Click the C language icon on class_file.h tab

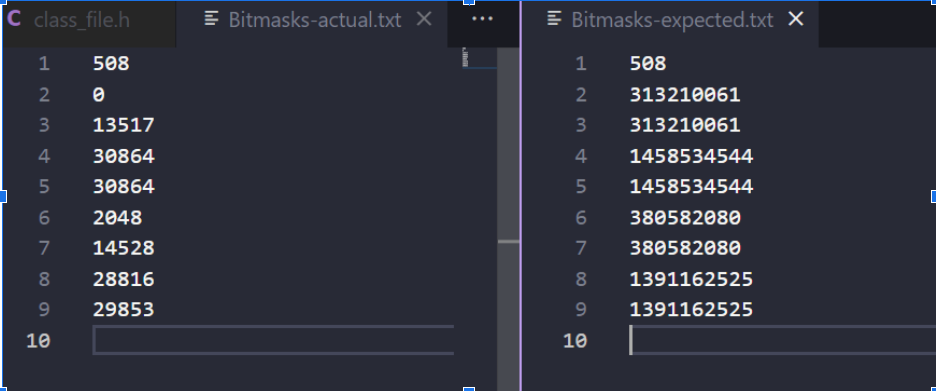point(13,19)
